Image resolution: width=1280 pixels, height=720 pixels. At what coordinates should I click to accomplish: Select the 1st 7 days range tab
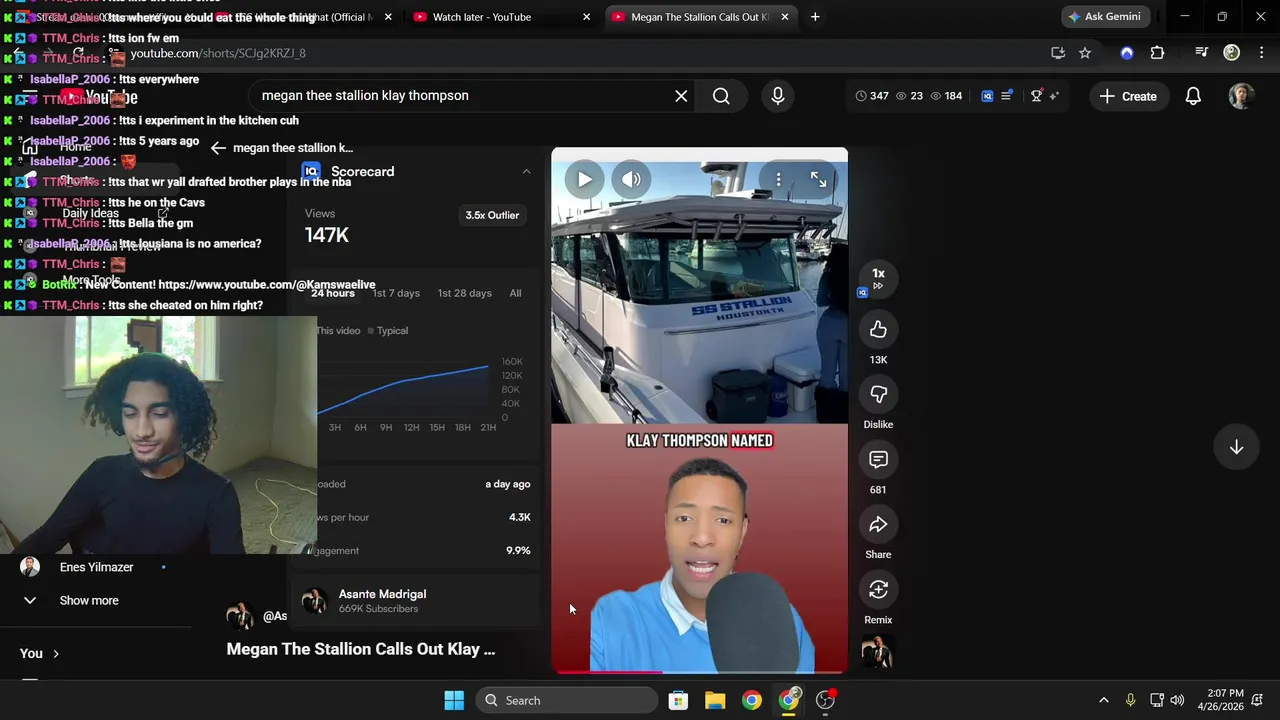pos(396,293)
